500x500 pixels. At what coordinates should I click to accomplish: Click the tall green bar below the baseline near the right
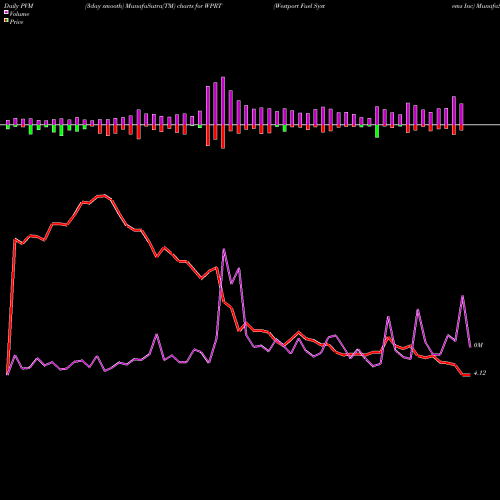tap(377, 131)
